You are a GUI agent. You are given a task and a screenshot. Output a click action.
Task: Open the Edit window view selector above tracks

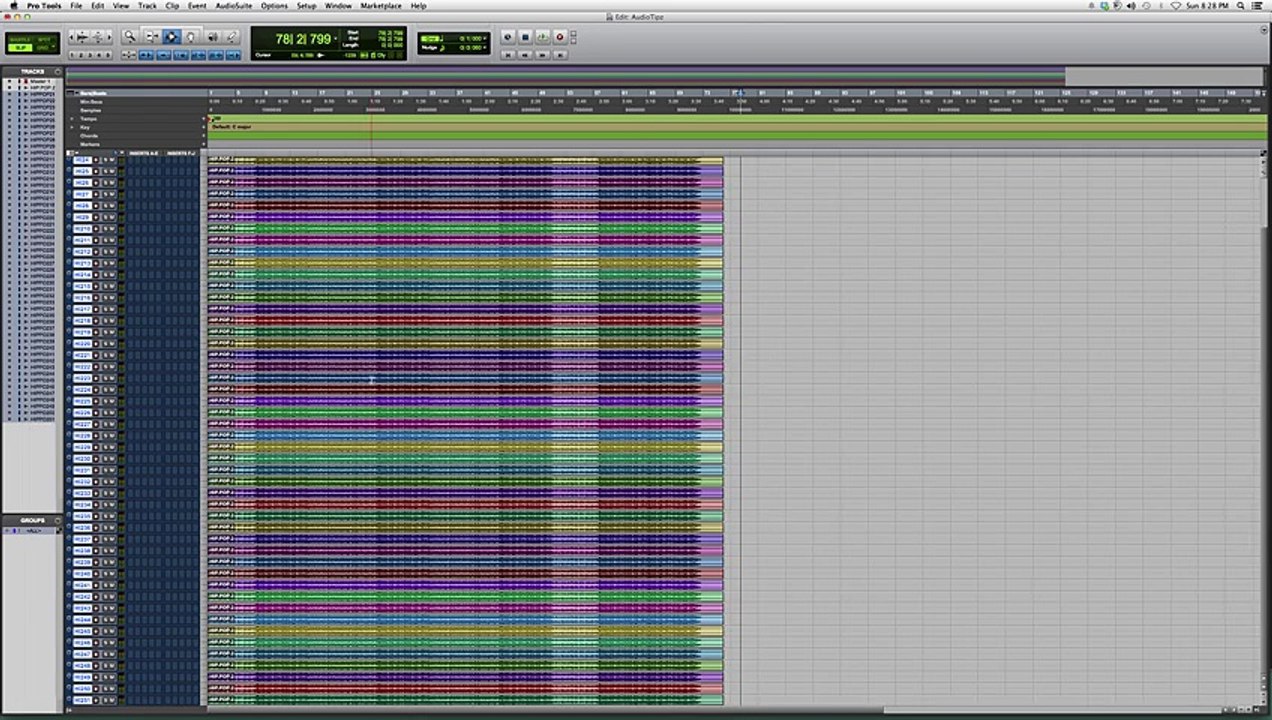pyautogui.click(x=72, y=152)
